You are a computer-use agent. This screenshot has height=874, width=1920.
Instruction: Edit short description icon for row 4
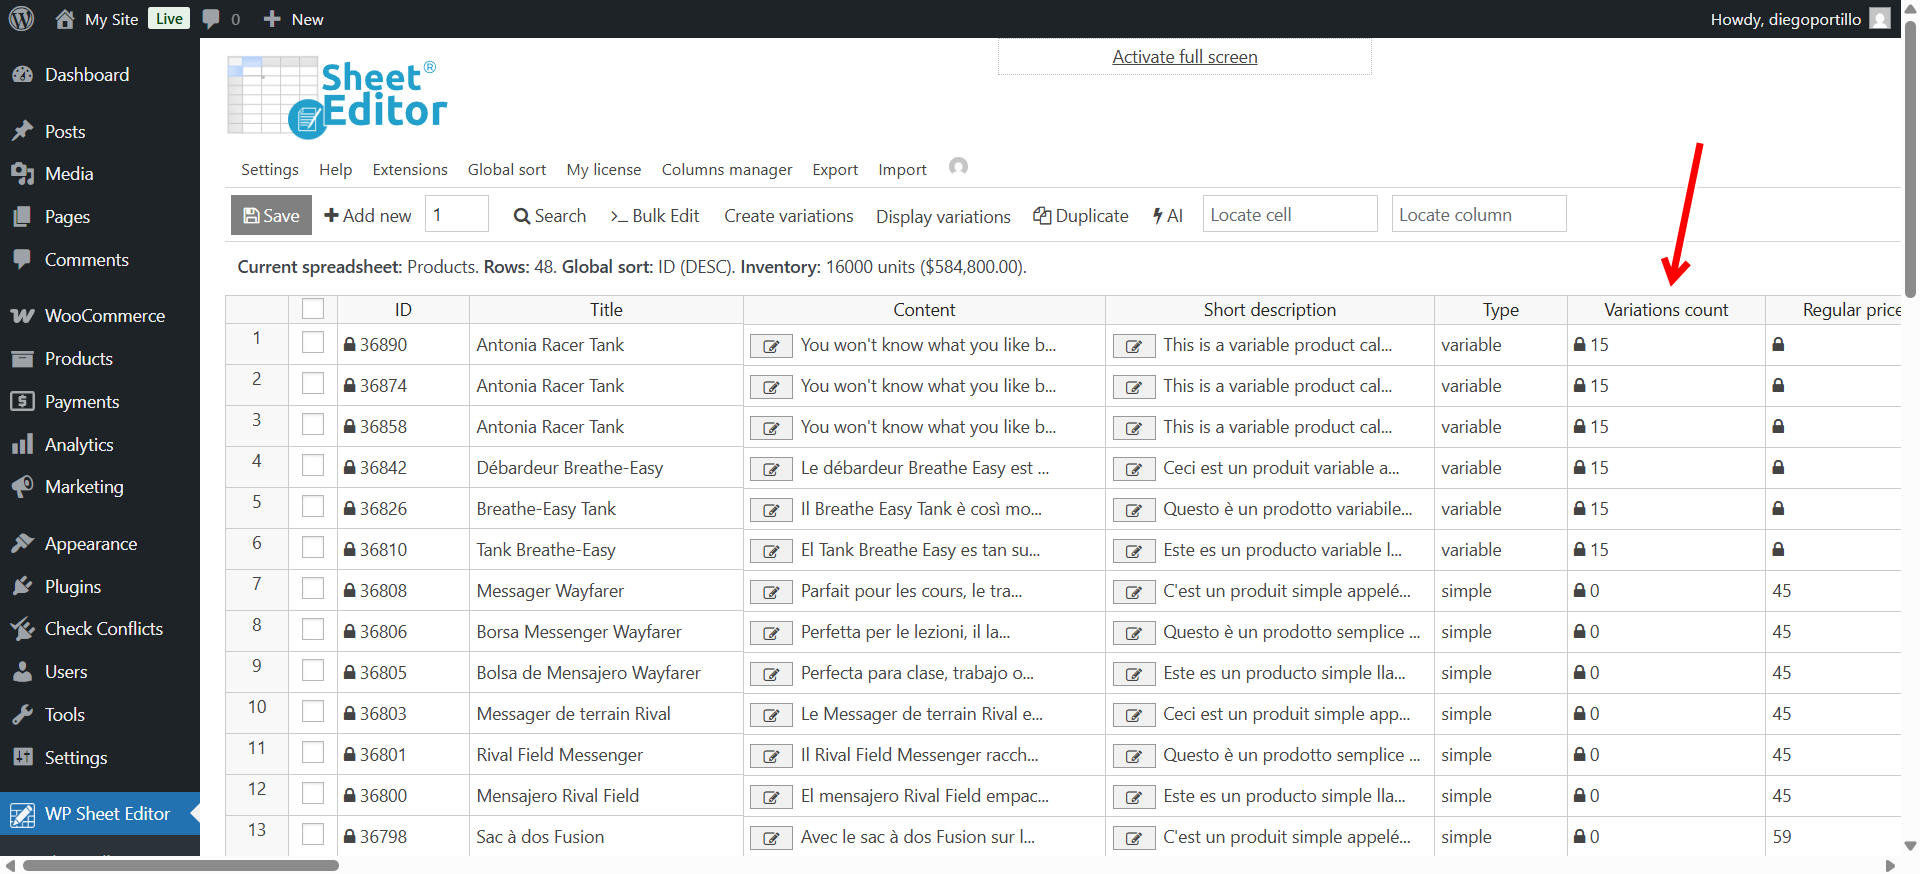(x=1134, y=469)
